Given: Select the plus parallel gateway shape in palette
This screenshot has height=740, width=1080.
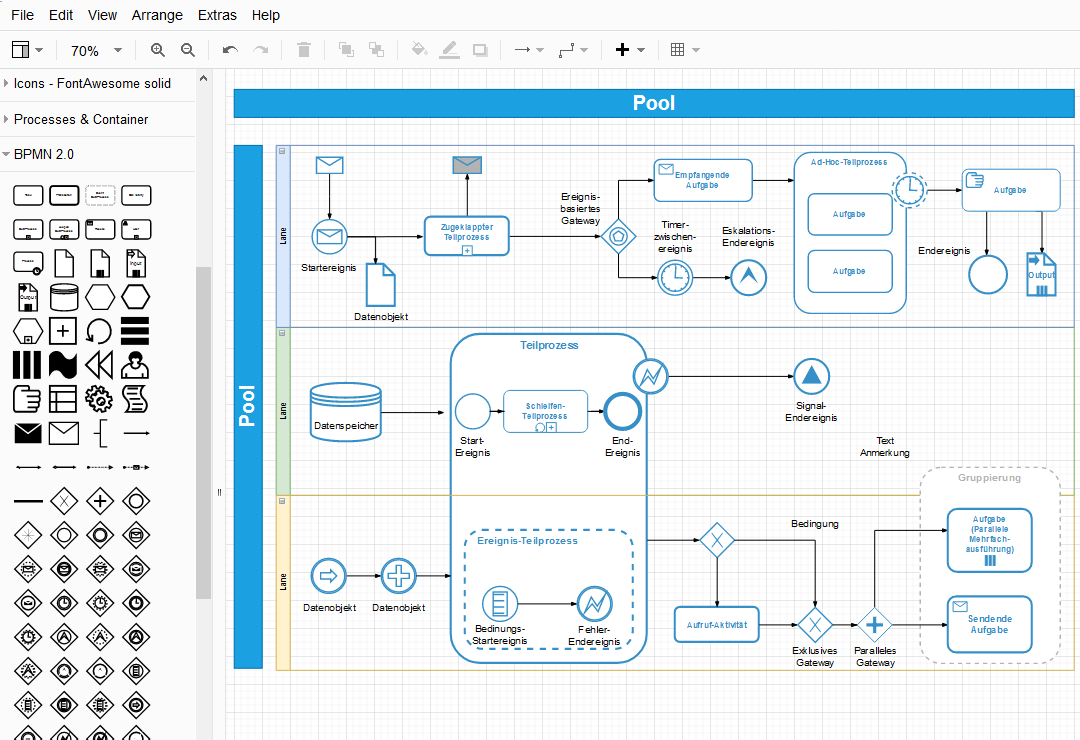Looking at the screenshot, I should pos(99,501).
